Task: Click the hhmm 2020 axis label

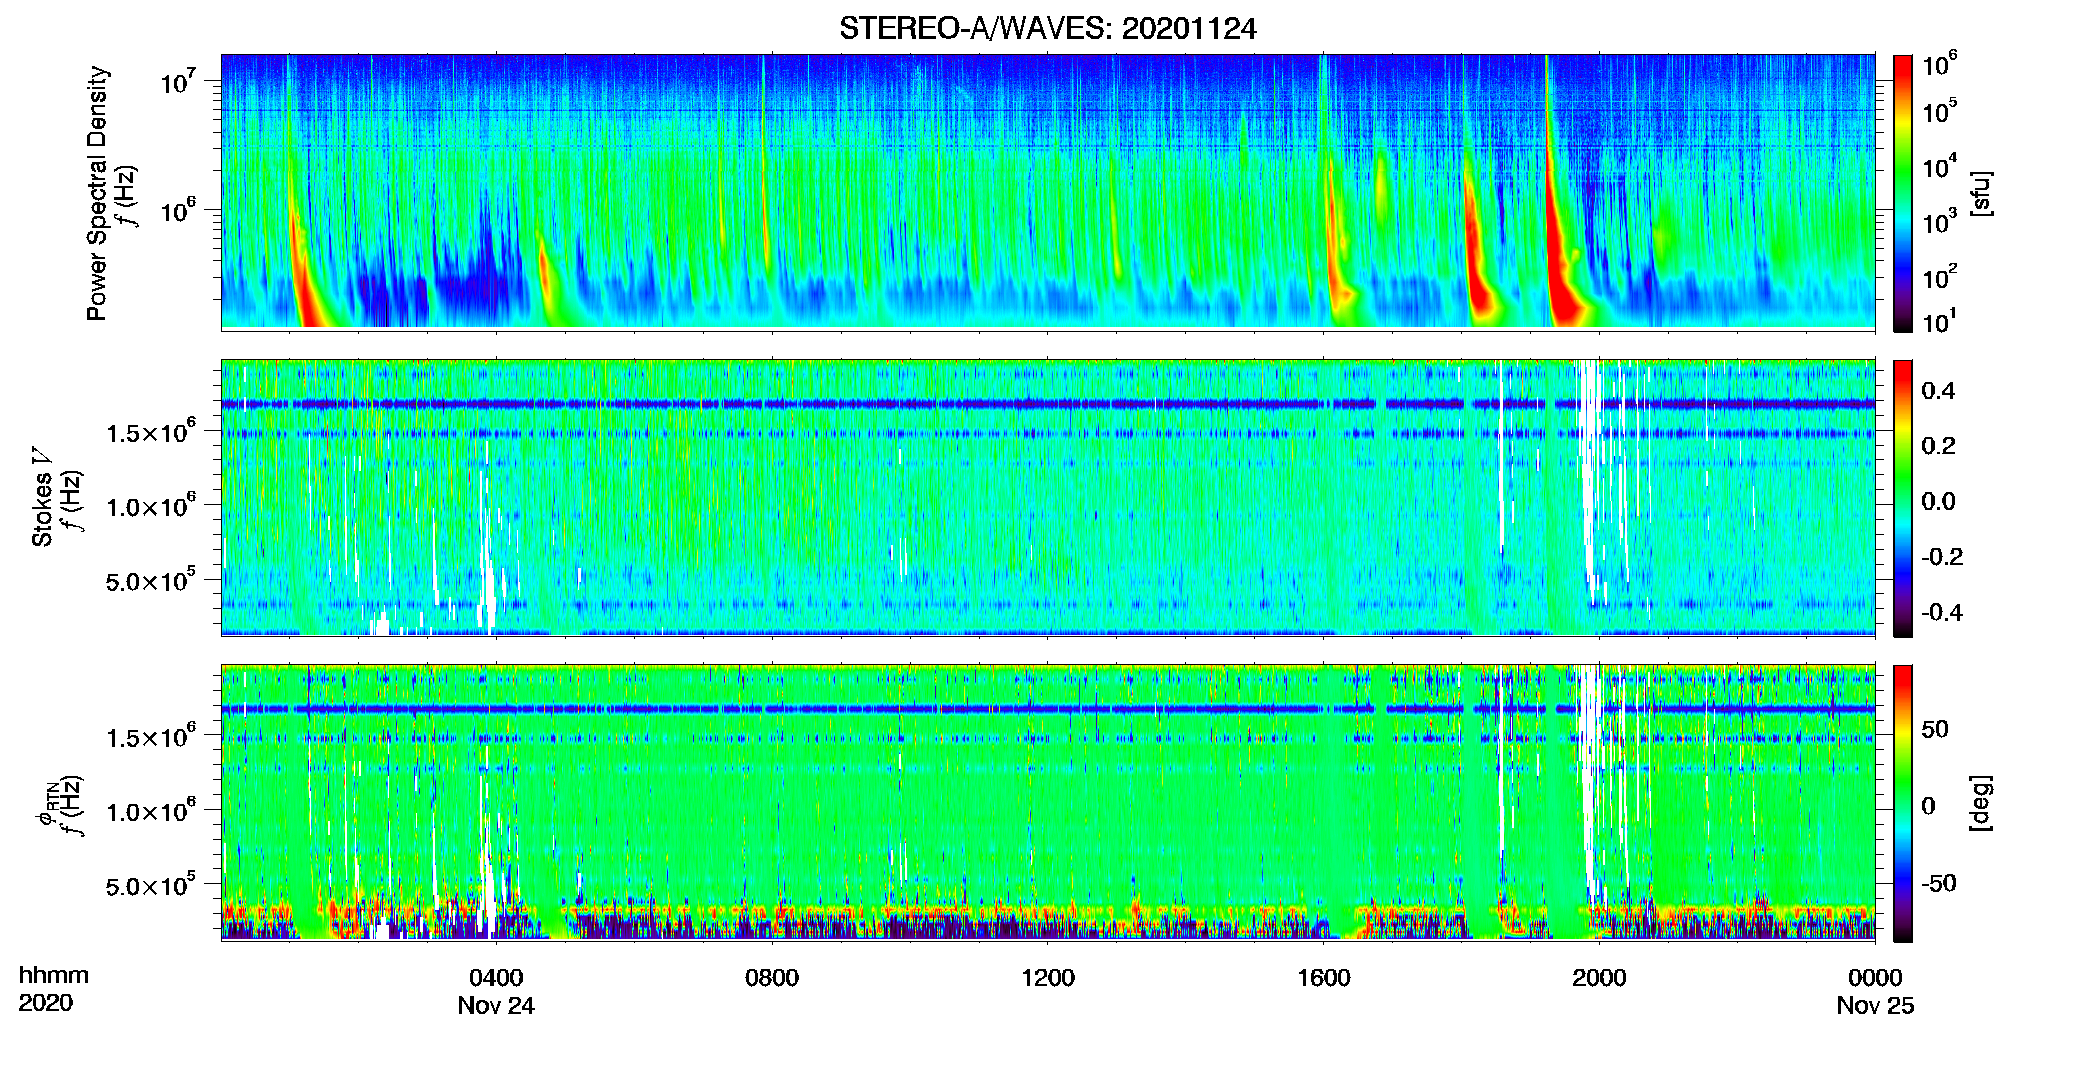Action: point(54,989)
